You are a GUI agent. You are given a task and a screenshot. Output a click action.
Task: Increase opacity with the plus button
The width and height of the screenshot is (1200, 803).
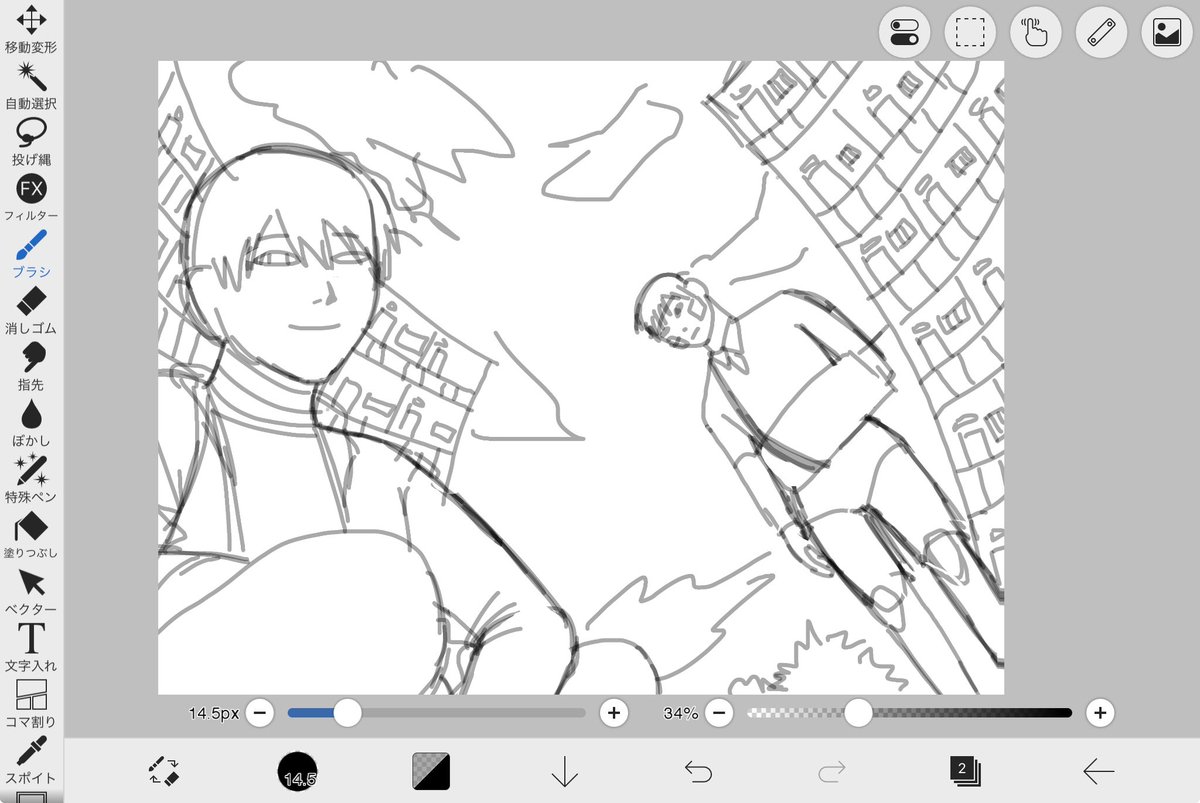point(1100,713)
